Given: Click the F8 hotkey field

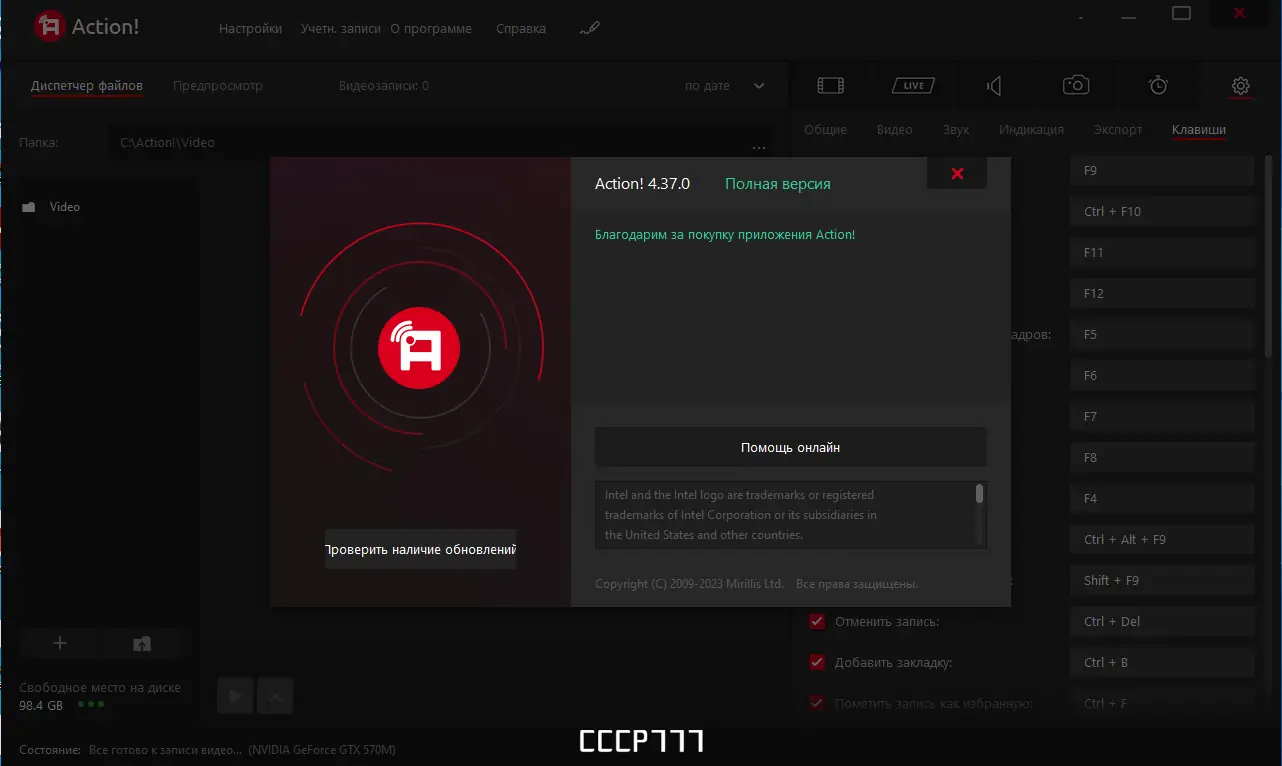Looking at the screenshot, I should pyautogui.click(x=1162, y=458).
